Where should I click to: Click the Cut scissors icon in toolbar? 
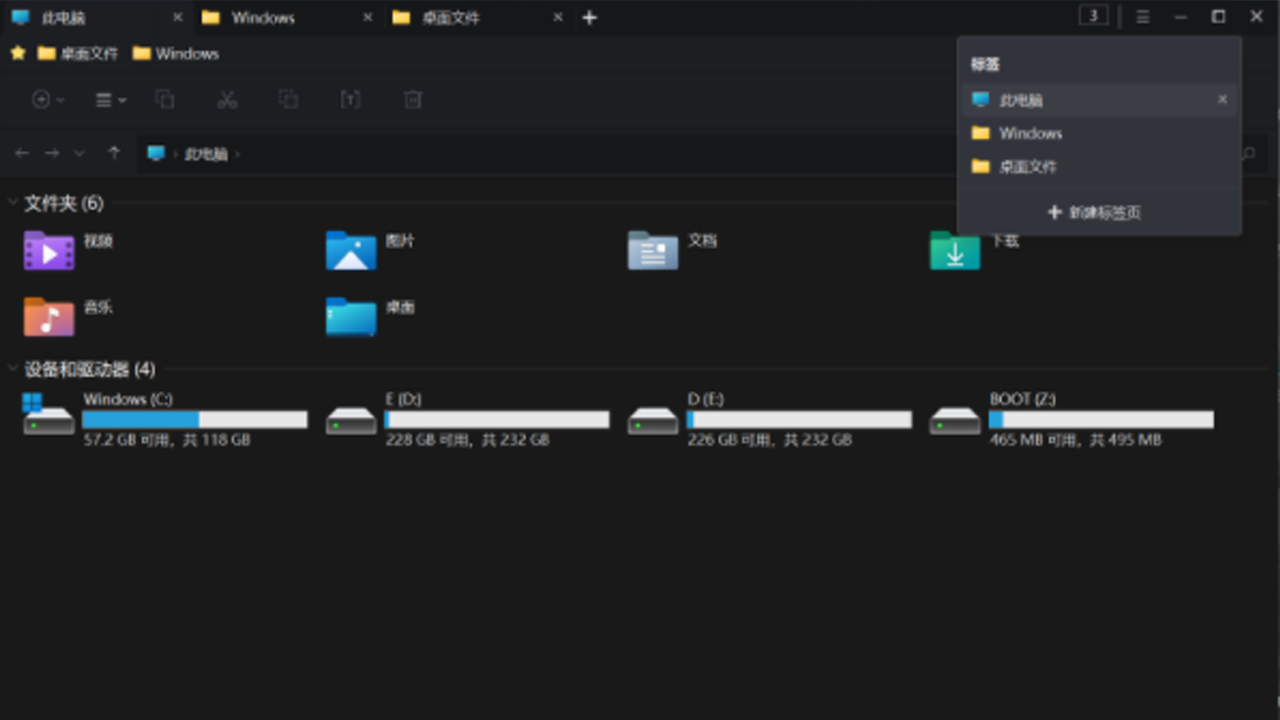pyautogui.click(x=227, y=99)
